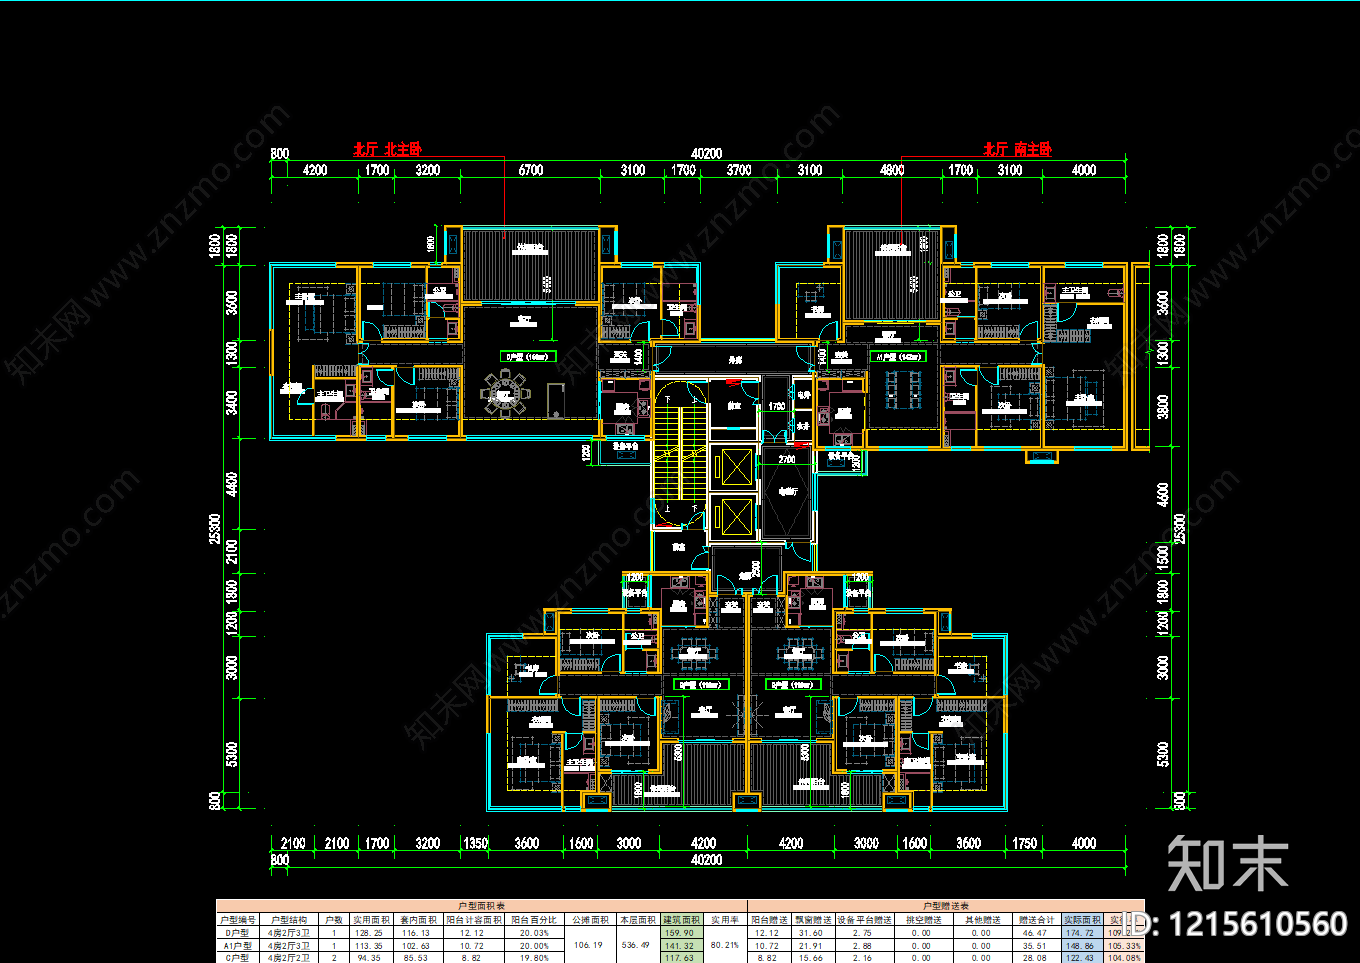Click the green 'A1户型 (142m²)' plan label
Screen dimensions: 1360x963
click(x=897, y=356)
